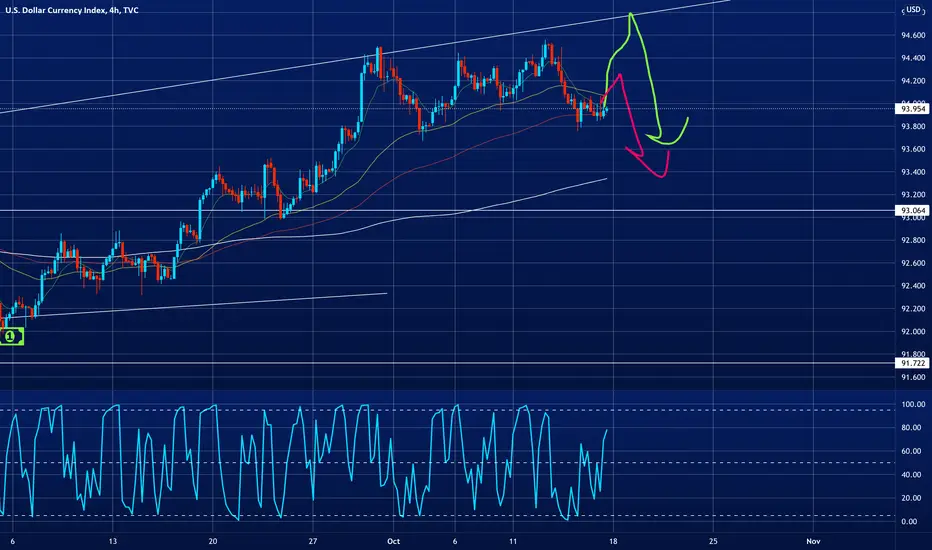Screen dimensions: 932x550
Task: Click the 92.000 price axis label
Action: pos(913,332)
